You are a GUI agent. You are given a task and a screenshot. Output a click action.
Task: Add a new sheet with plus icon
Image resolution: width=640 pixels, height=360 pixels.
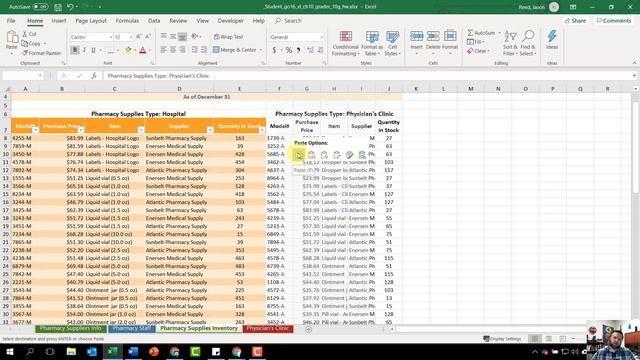point(309,329)
